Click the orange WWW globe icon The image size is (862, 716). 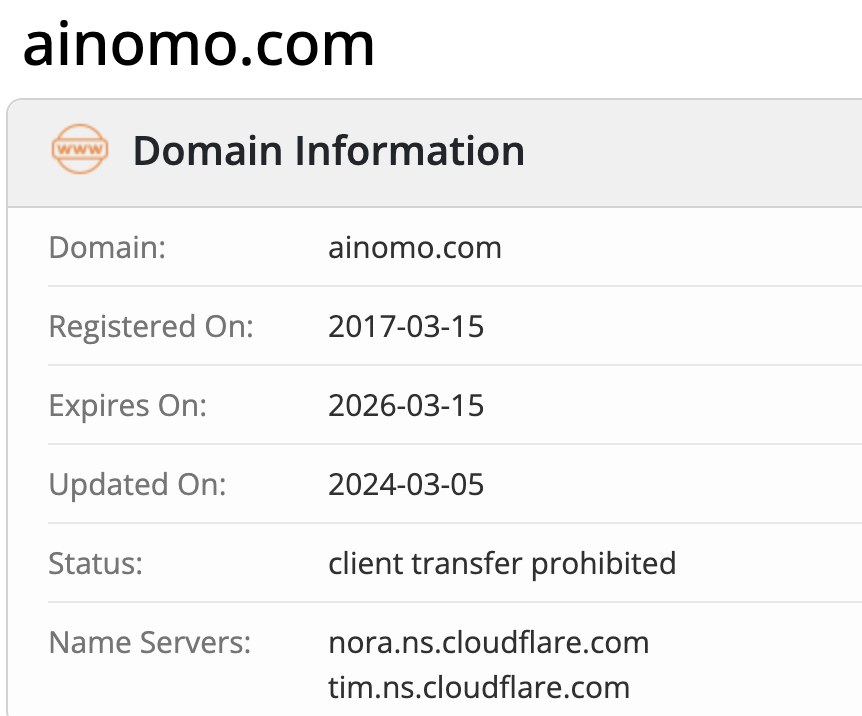[80, 149]
